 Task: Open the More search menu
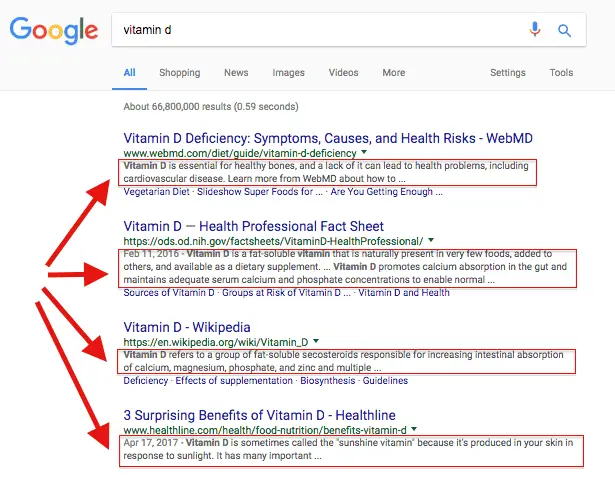click(394, 73)
